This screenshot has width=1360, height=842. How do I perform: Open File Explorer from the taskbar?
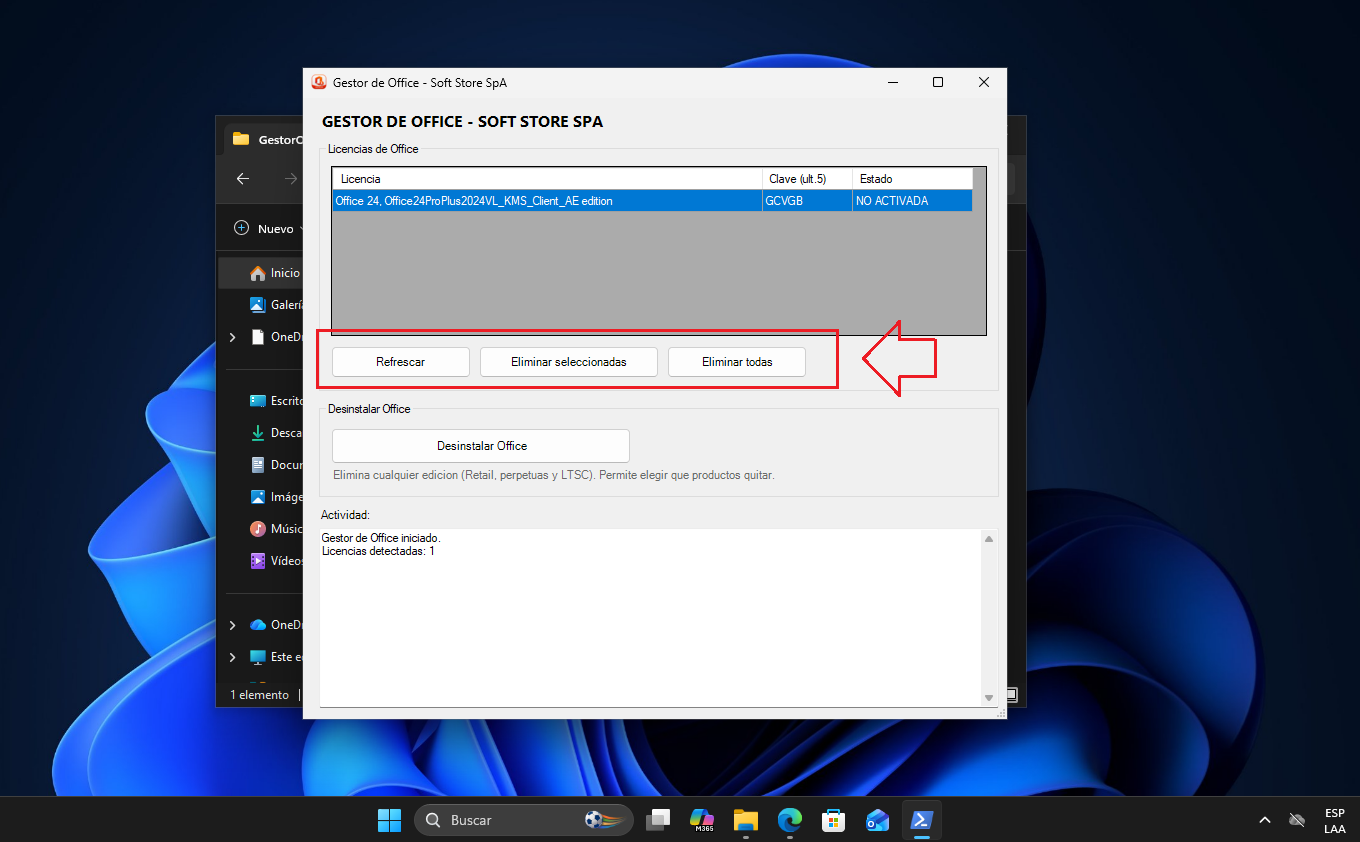point(746,820)
